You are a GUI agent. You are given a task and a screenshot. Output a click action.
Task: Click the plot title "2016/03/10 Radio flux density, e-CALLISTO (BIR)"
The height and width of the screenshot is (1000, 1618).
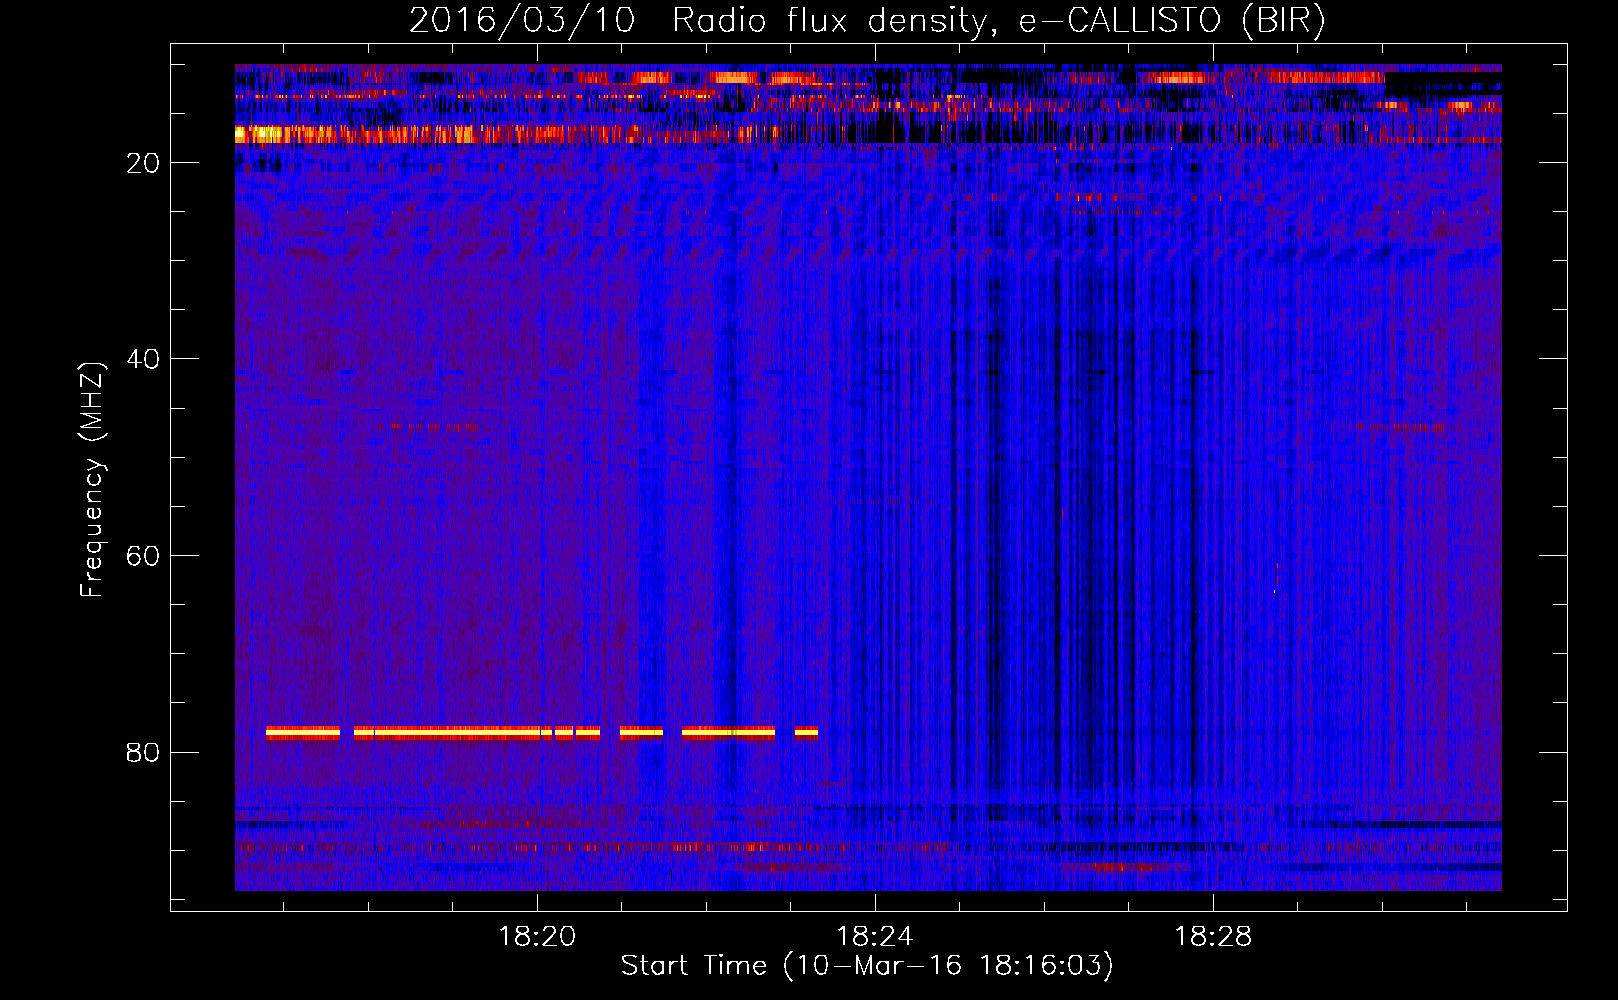coord(867,20)
